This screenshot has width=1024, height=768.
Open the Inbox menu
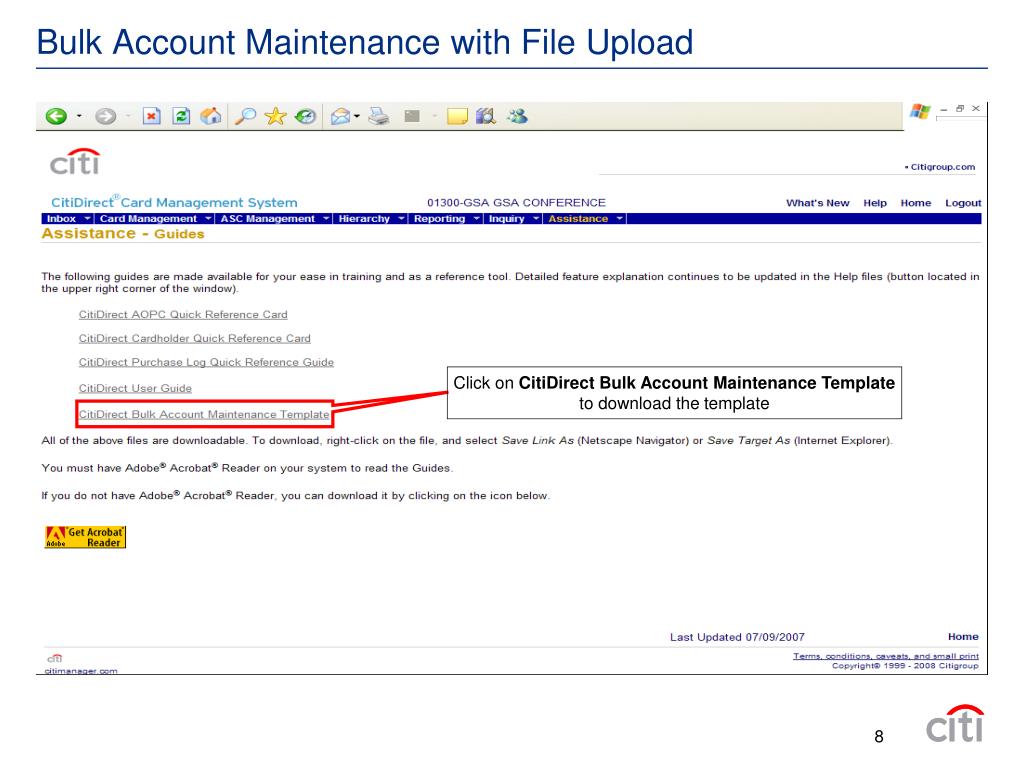tap(61, 219)
